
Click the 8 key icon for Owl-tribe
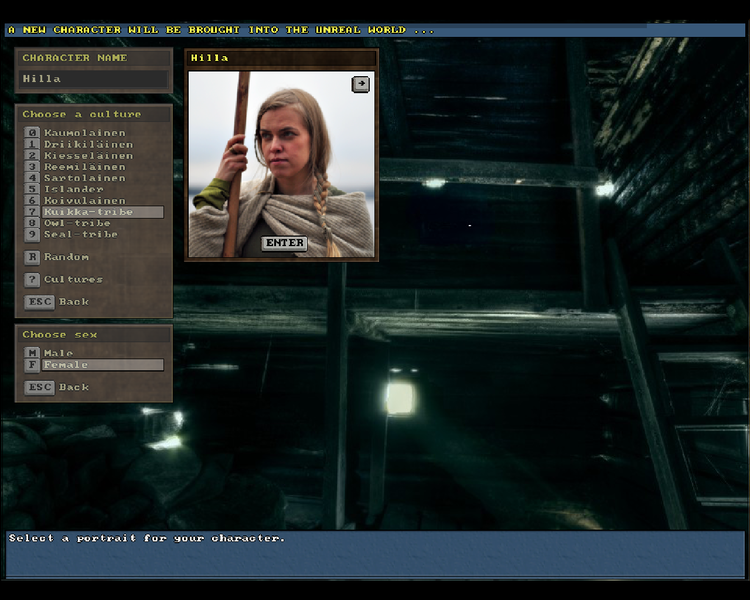[33, 223]
